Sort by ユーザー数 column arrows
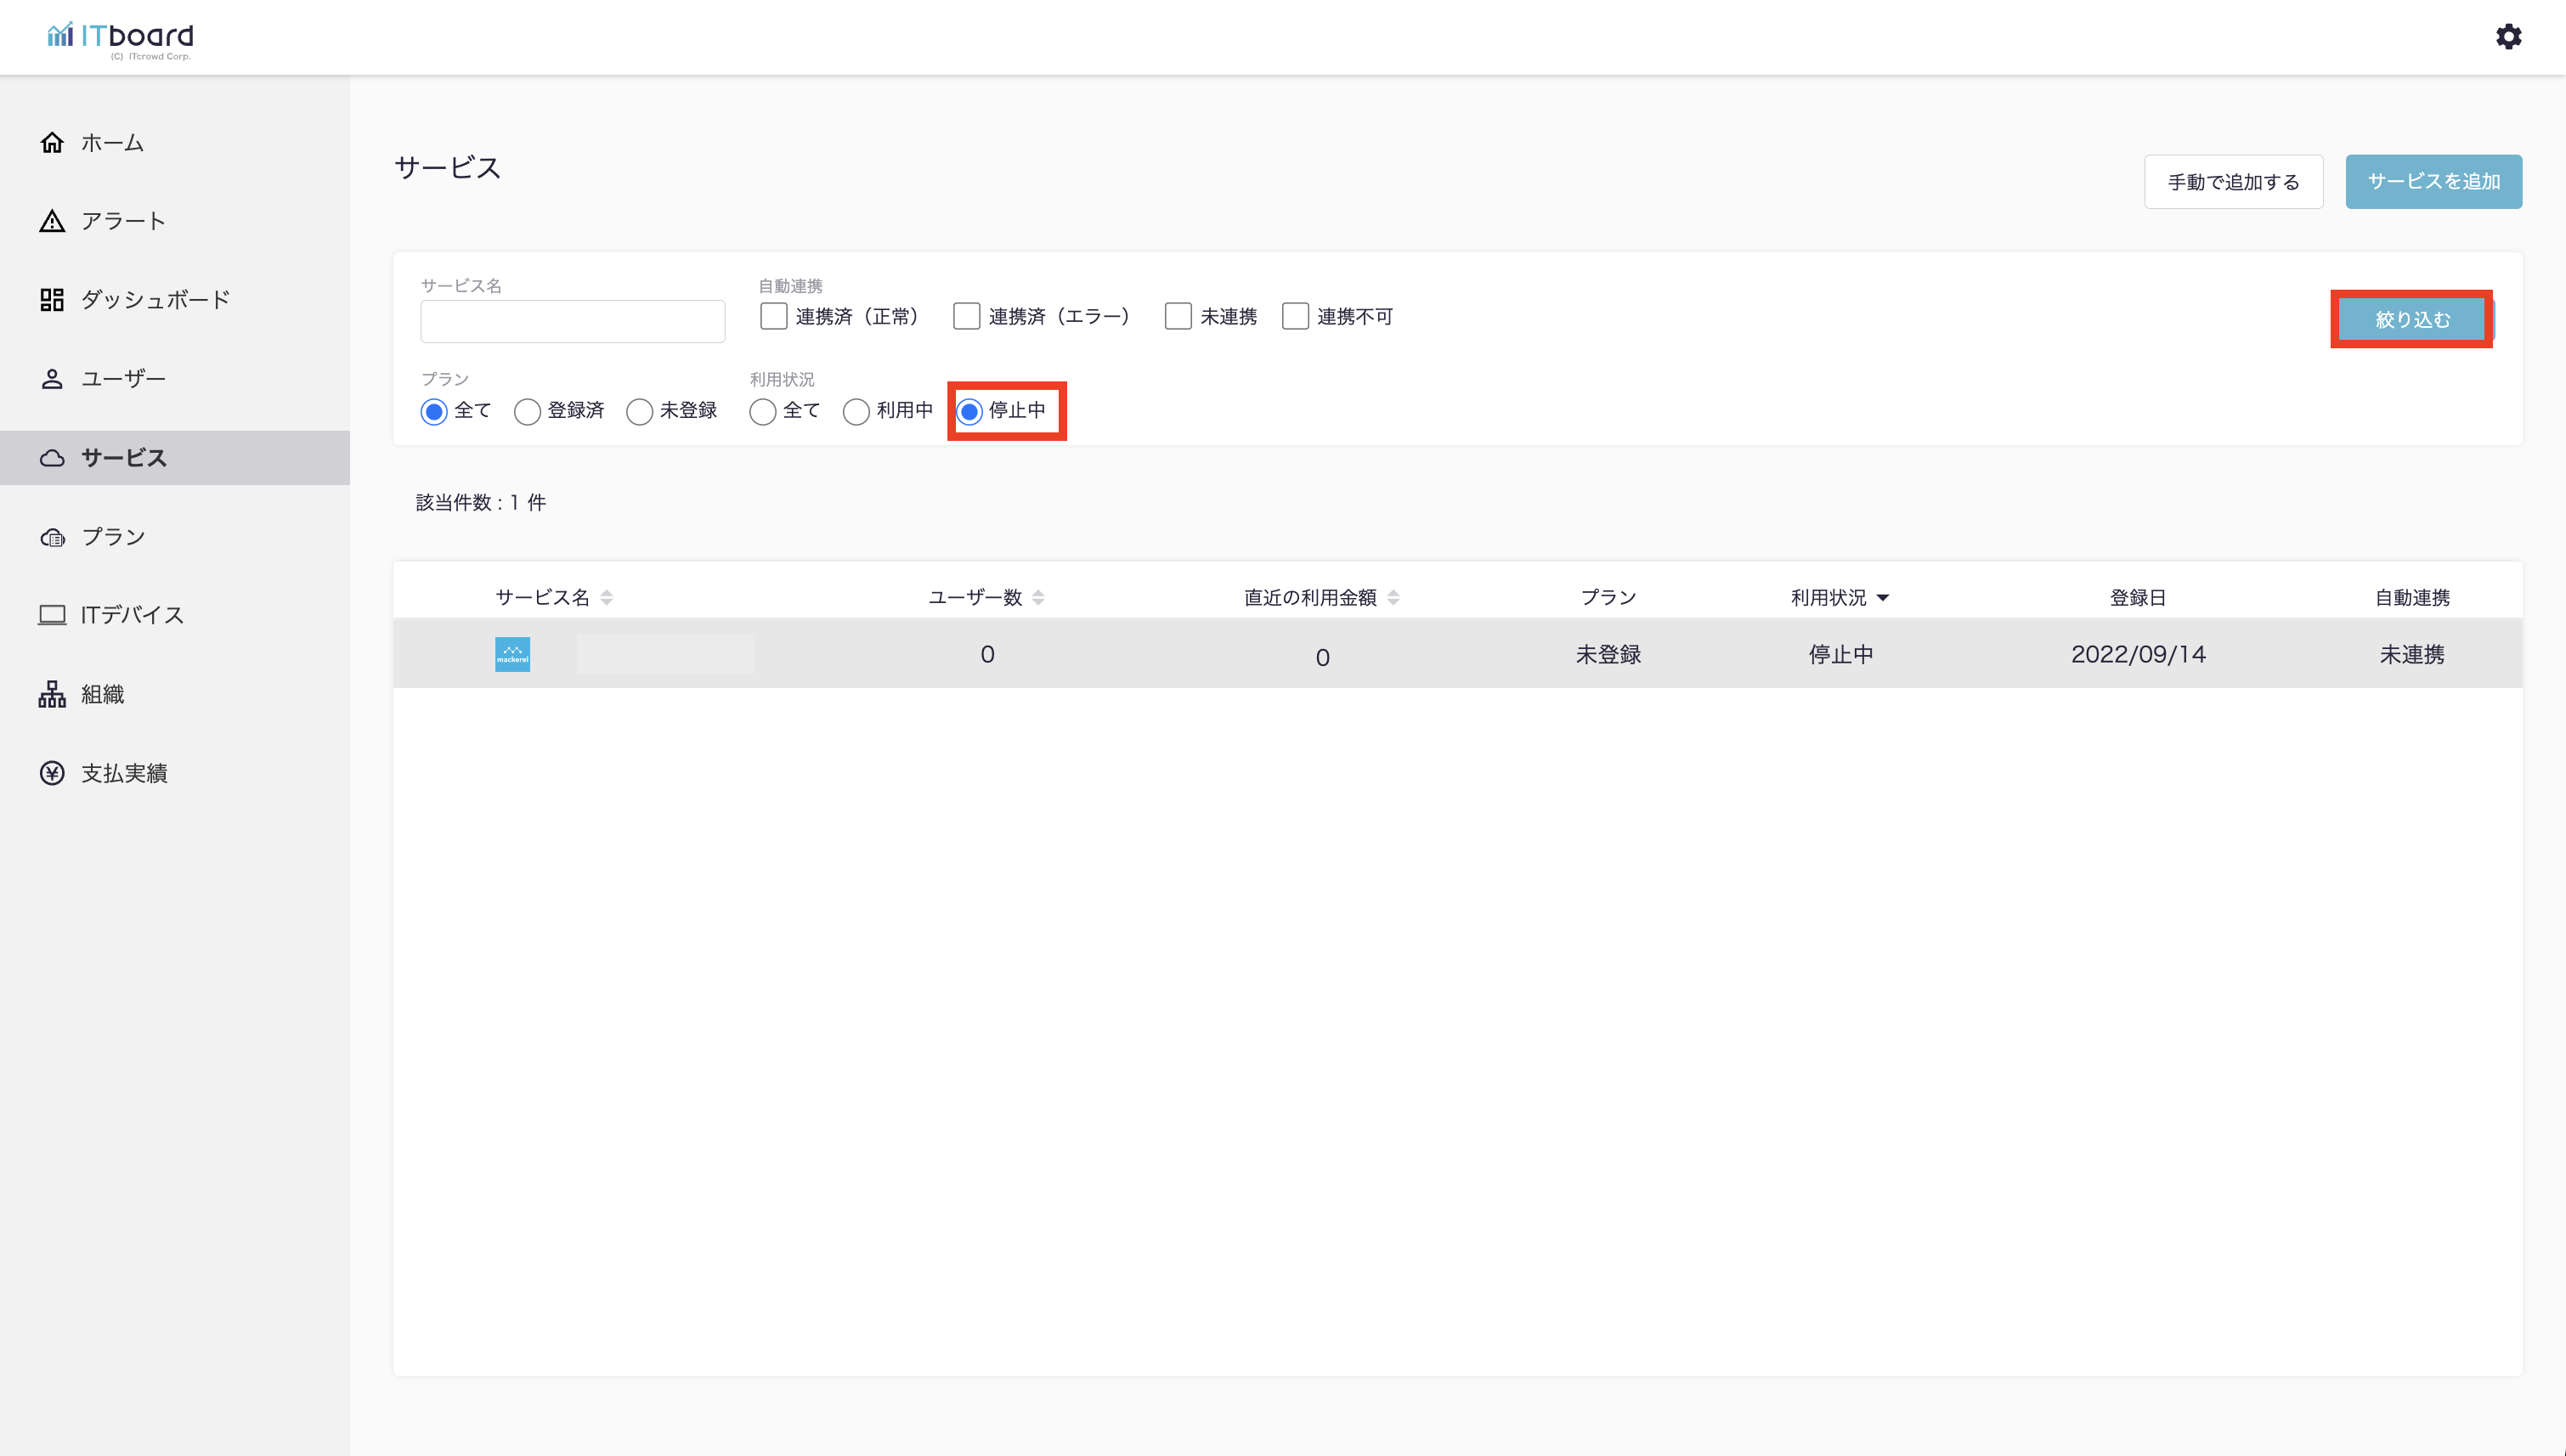Screen dimensions: 2566x1456 click(x=1038, y=598)
